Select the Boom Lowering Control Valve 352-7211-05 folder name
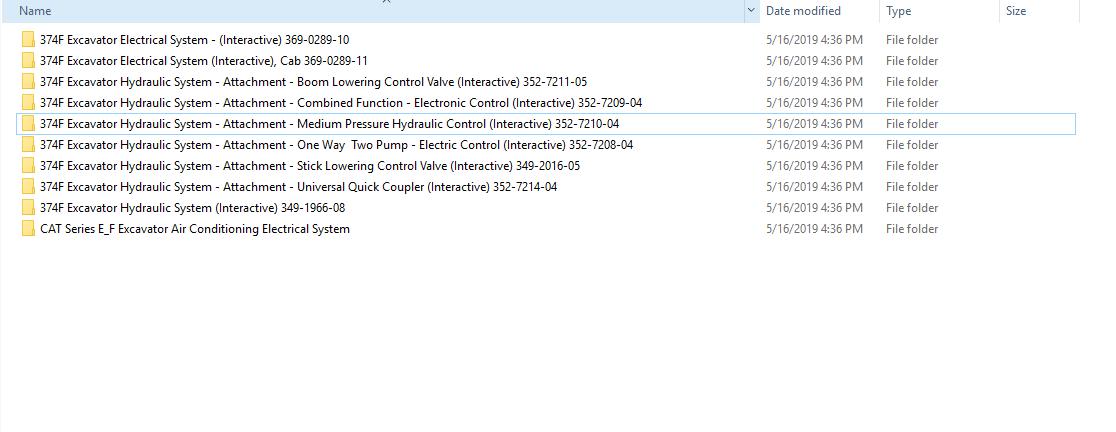1116x432 pixels. [x=313, y=82]
